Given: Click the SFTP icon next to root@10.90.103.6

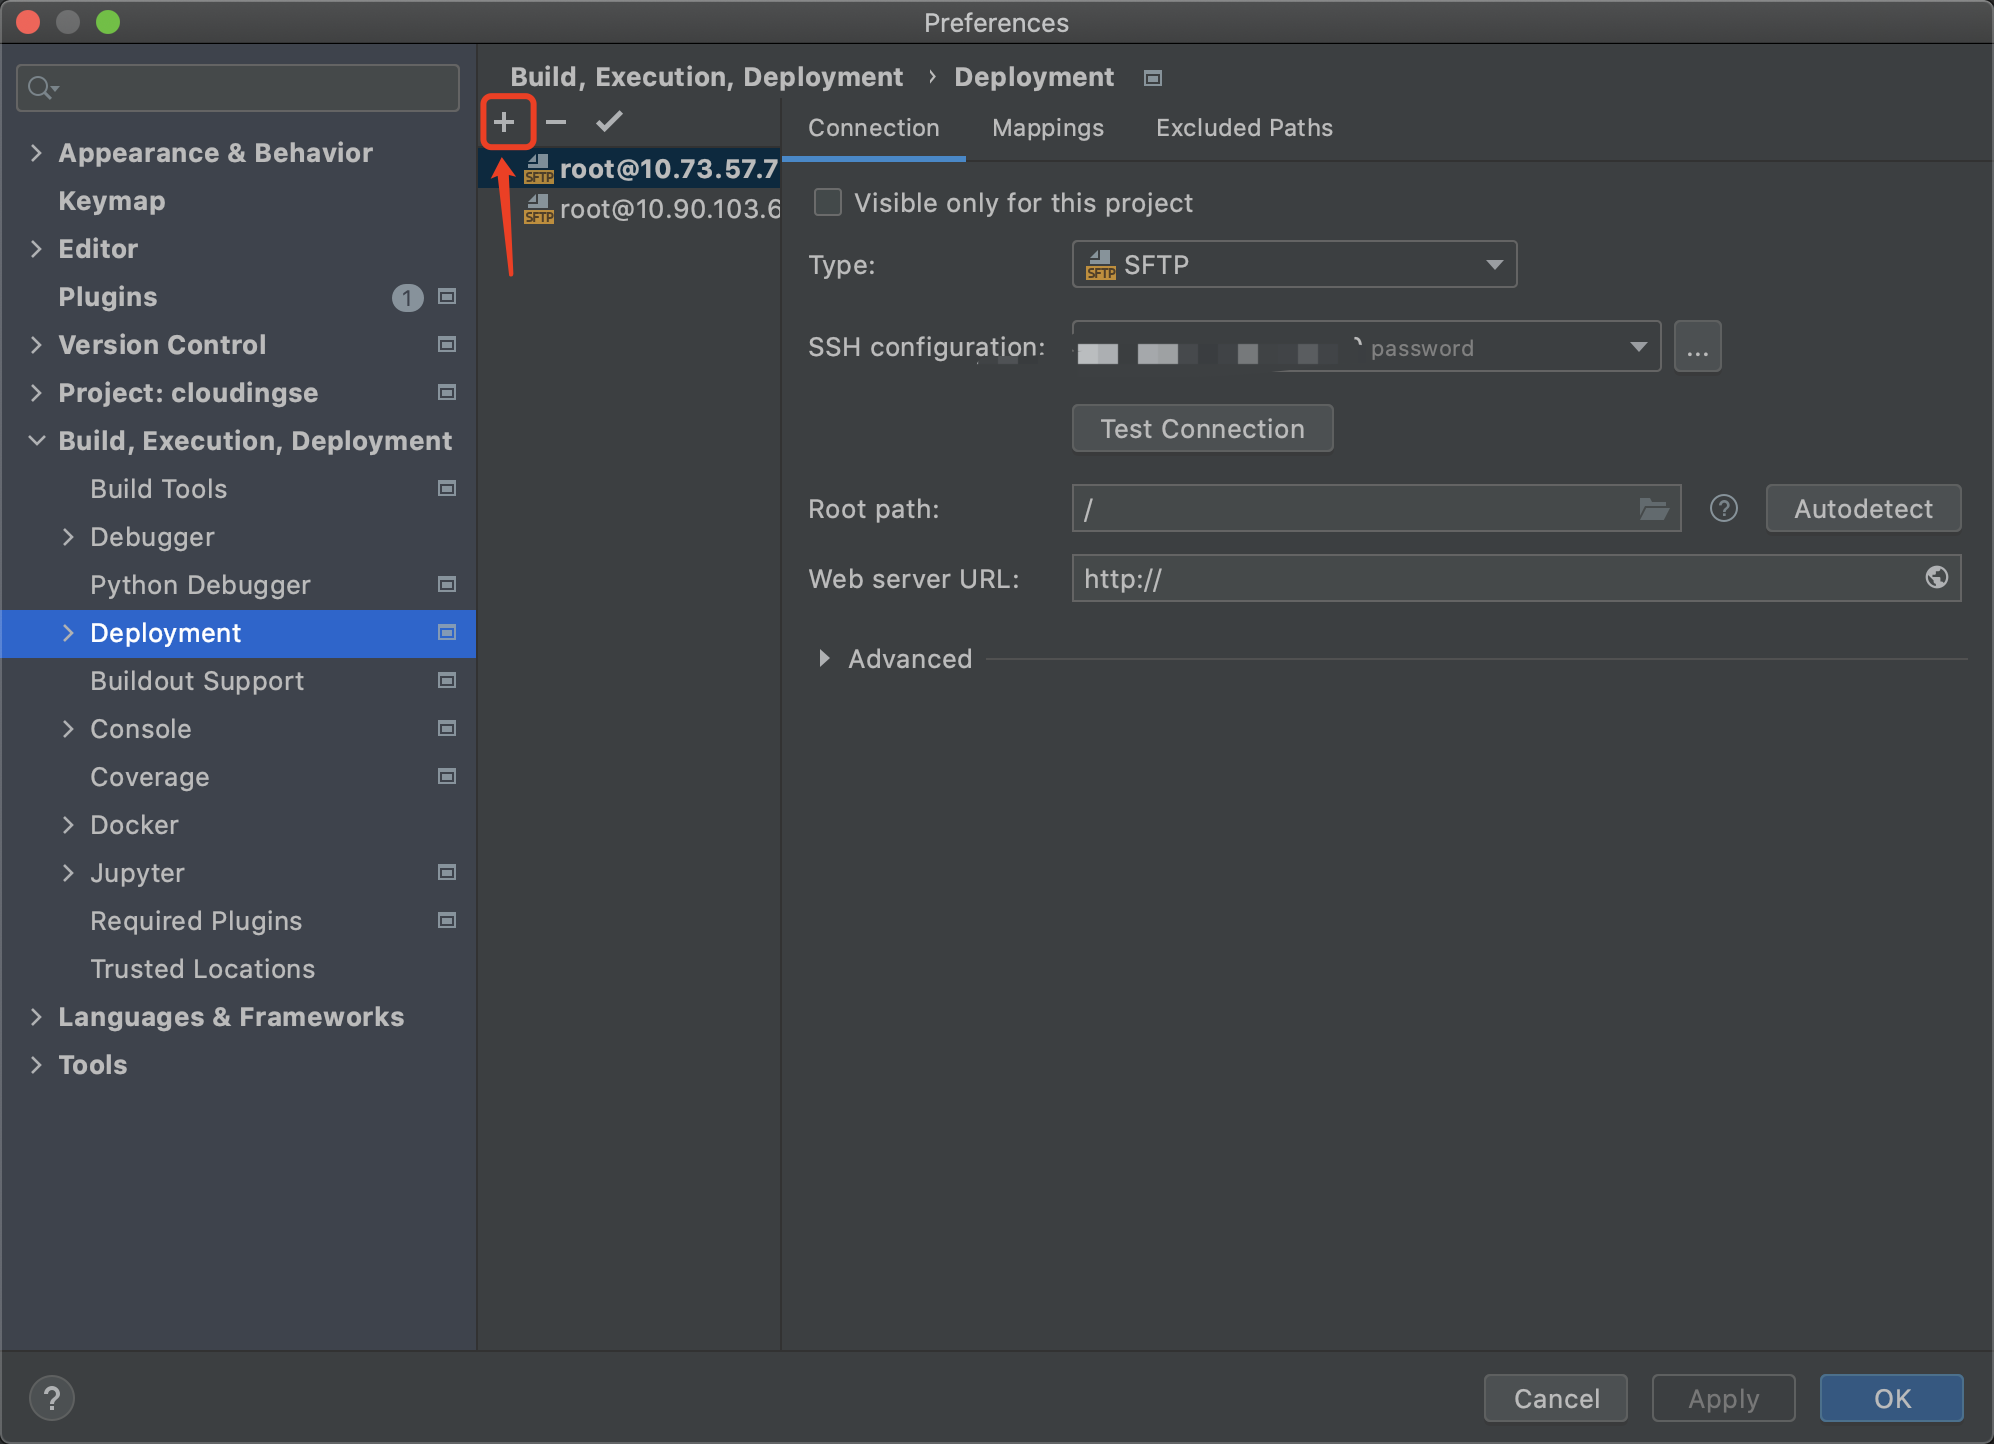Looking at the screenshot, I should 540,210.
